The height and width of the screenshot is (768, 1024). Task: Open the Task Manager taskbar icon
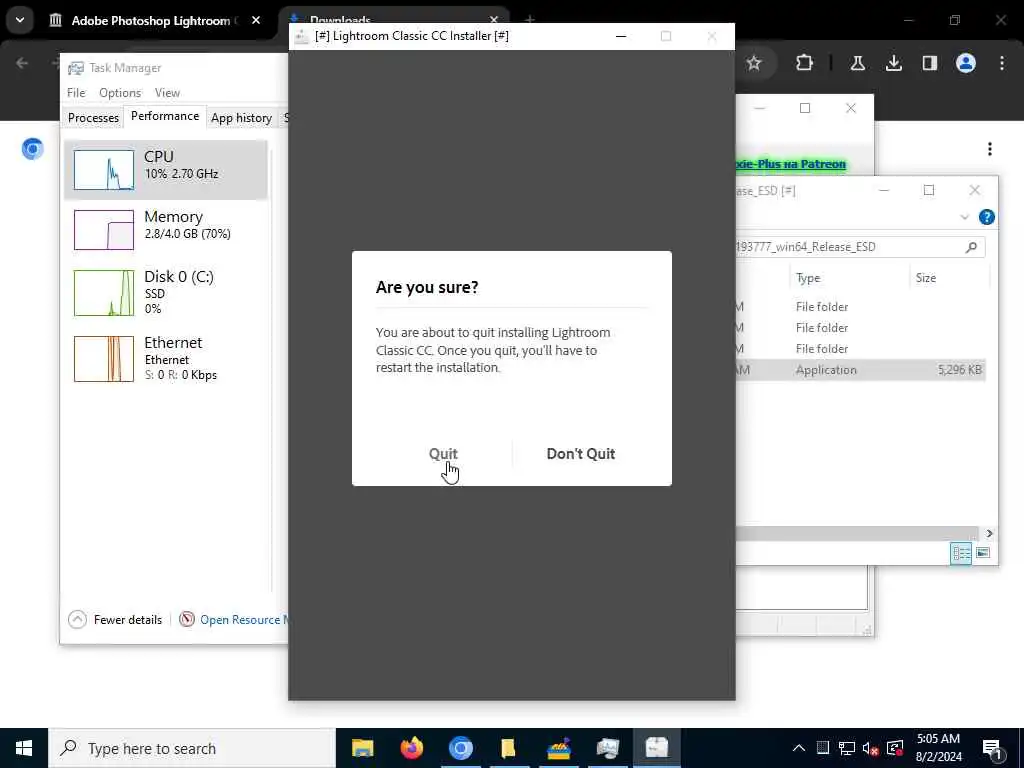point(607,748)
